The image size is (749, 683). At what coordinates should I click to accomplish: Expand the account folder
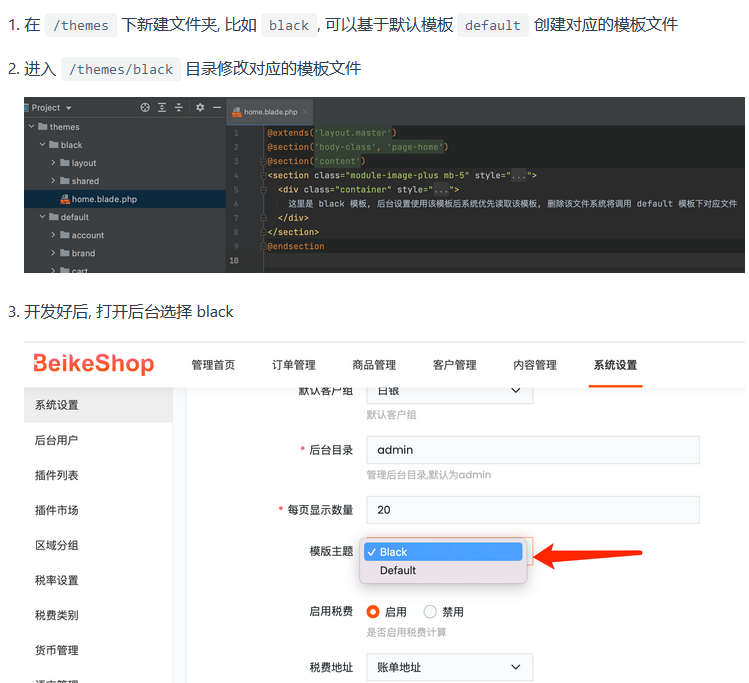[53, 235]
